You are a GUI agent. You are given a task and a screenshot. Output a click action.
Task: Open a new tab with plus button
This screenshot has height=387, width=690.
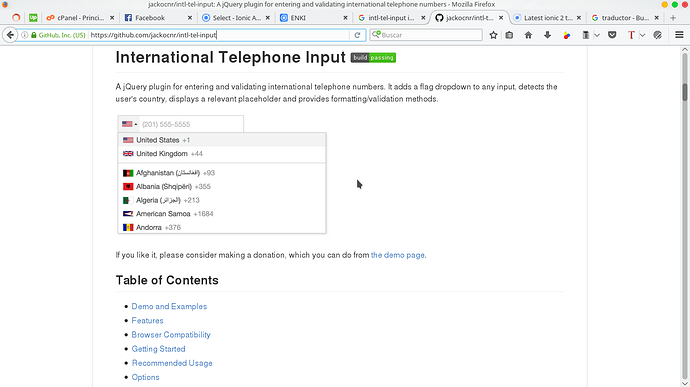tap(673, 18)
